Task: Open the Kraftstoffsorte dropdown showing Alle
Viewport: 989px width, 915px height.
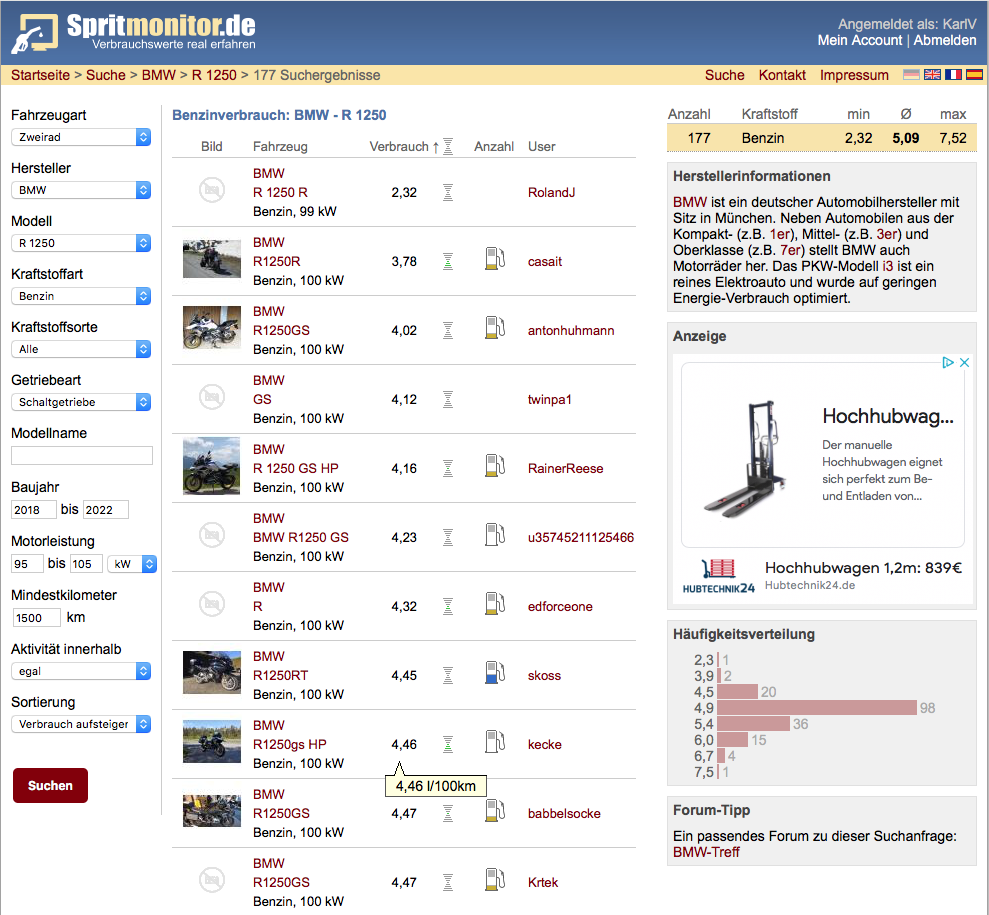Action: click(81, 349)
